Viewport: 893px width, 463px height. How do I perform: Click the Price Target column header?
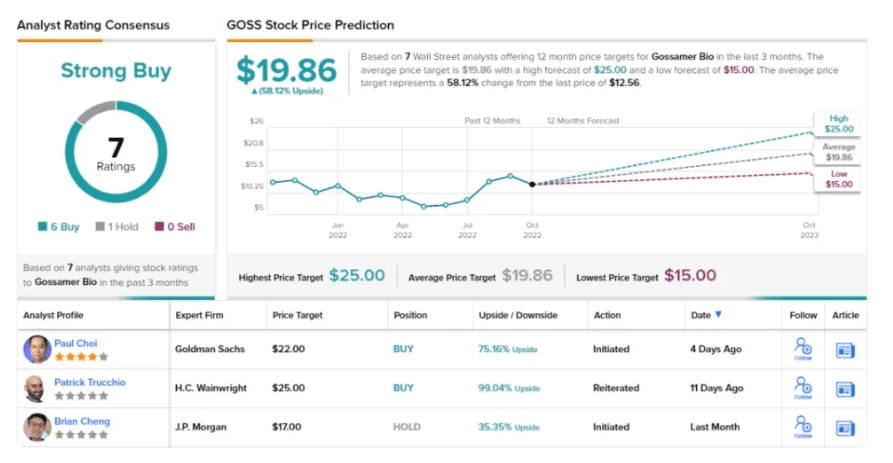tap(296, 316)
